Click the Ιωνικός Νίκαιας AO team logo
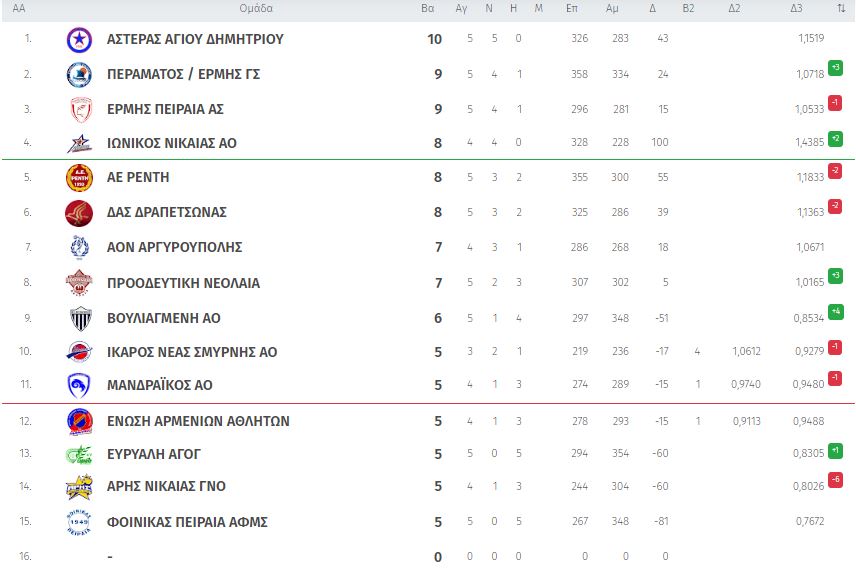This screenshot has width=856, height=574. (x=79, y=144)
